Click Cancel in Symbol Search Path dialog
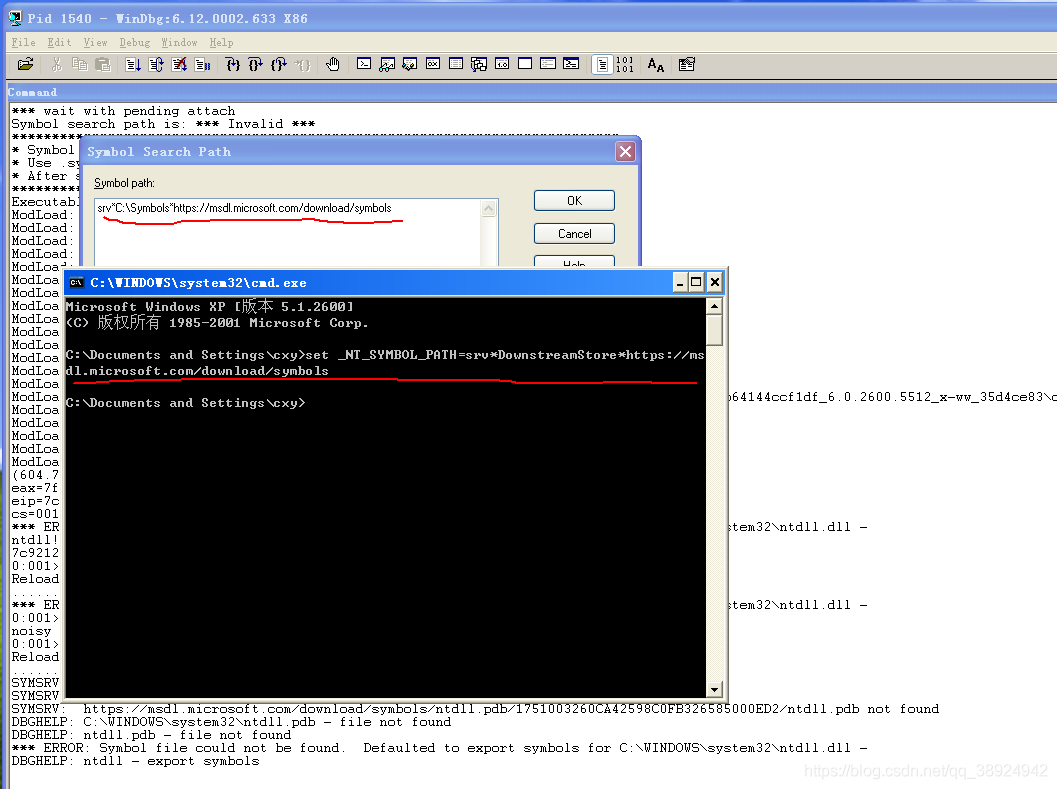 click(574, 233)
